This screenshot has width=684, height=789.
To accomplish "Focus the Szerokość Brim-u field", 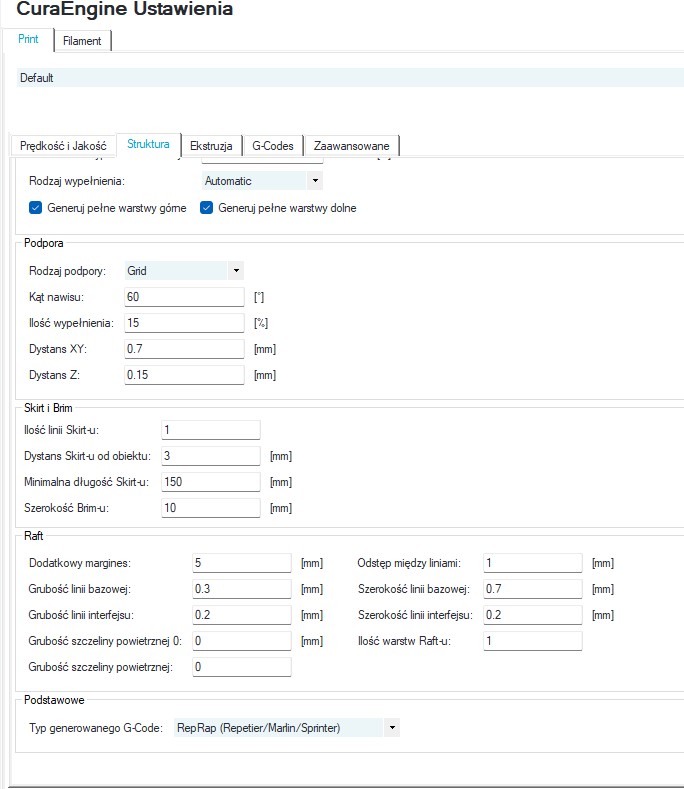I will click(x=211, y=508).
